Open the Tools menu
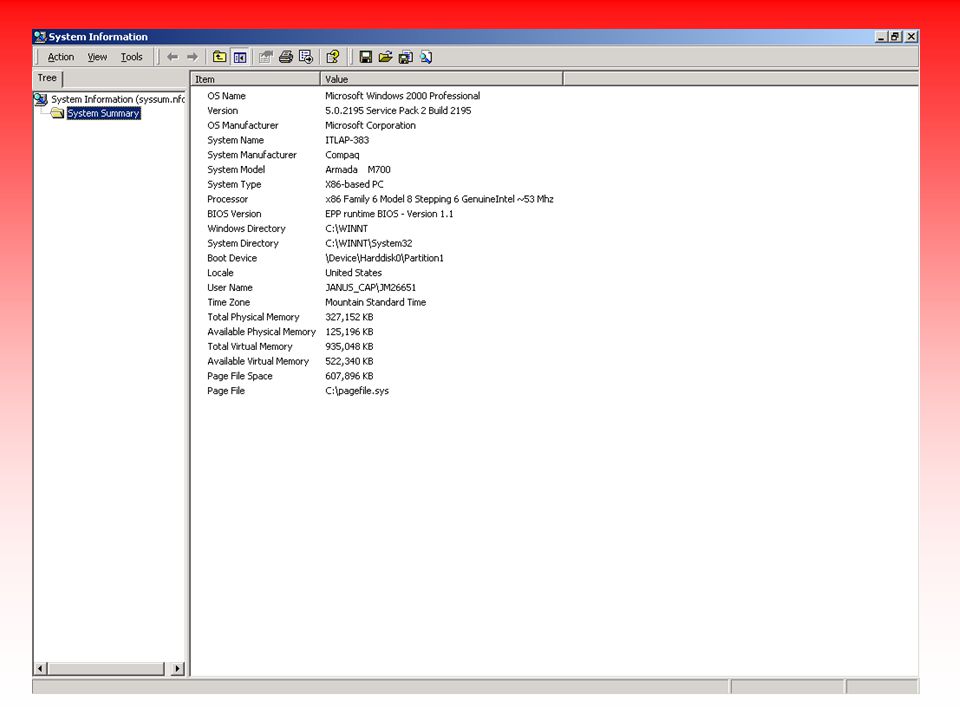The width and height of the screenshot is (960, 720). (x=132, y=57)
